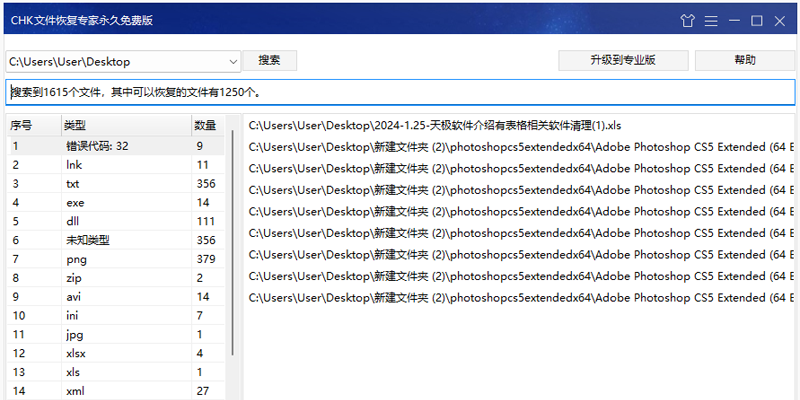
Task: Click count 2 in zip row
Action: (x=199, y=278)
